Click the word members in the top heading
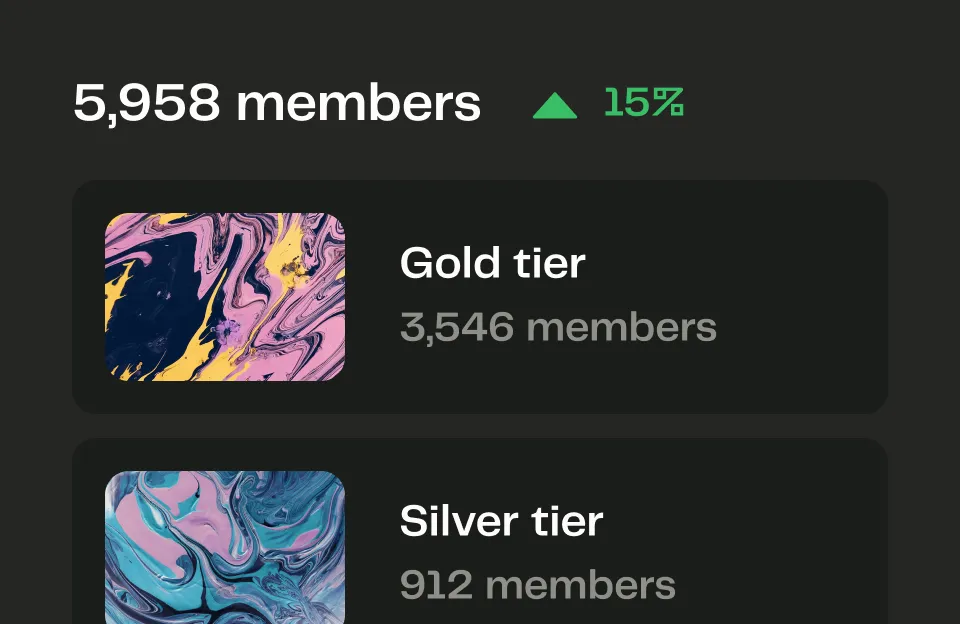The image size is (960, 624). pos(359,103)
